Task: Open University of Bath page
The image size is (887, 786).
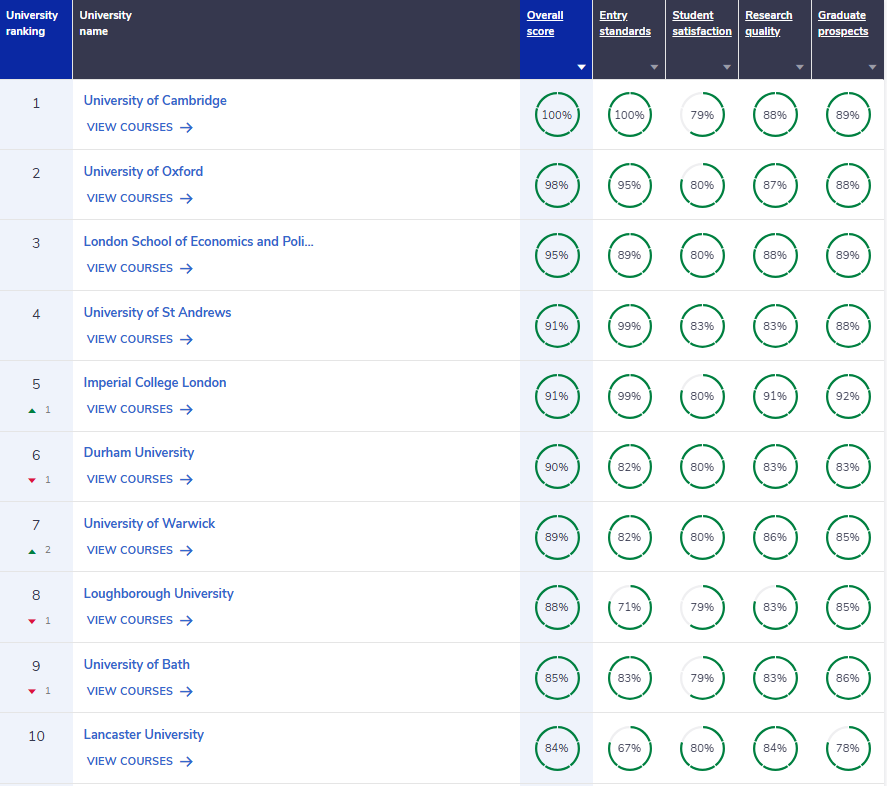Action: tap(136, 664)
